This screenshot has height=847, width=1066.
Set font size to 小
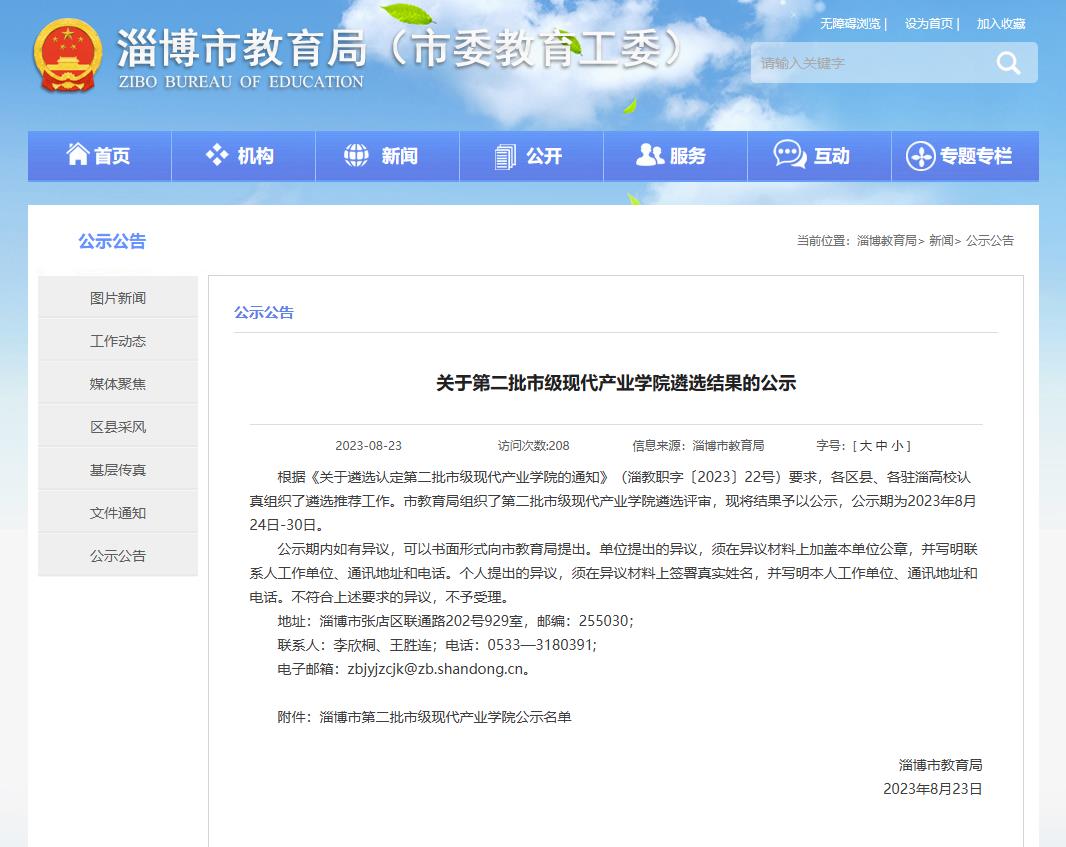click(897, 446)
